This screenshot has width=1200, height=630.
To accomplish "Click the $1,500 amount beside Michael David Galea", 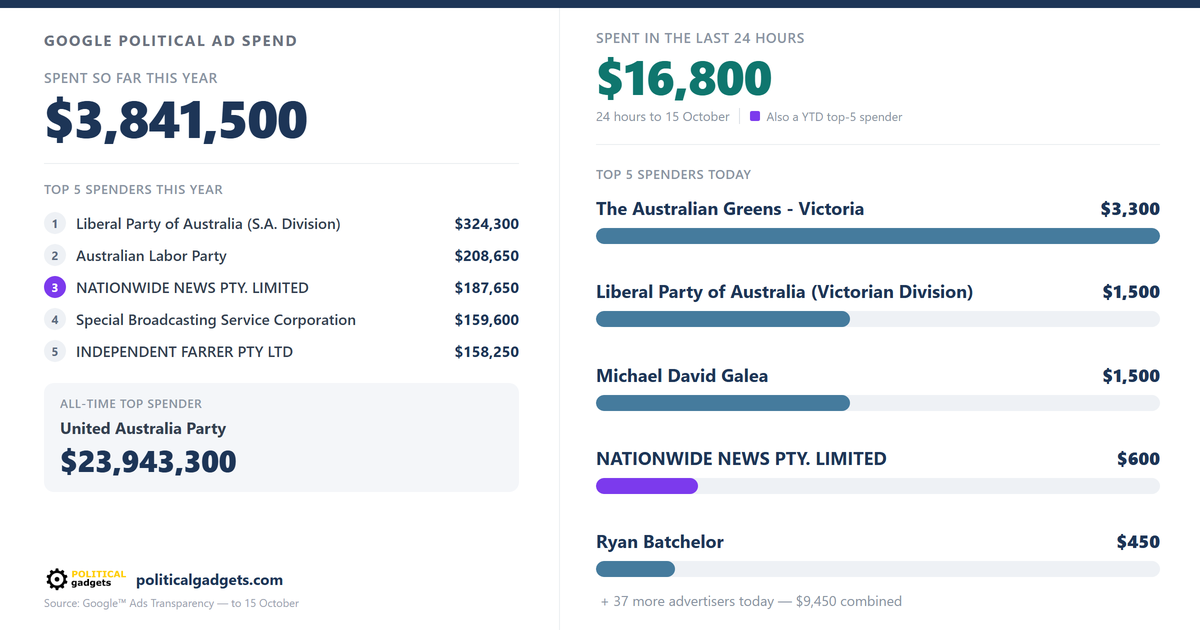I will click(1131, 376).
